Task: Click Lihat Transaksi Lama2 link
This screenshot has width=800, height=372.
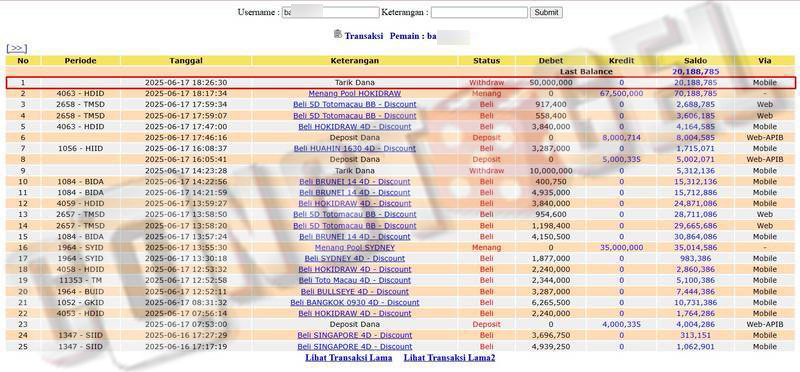Action: [x=449, y=358]
